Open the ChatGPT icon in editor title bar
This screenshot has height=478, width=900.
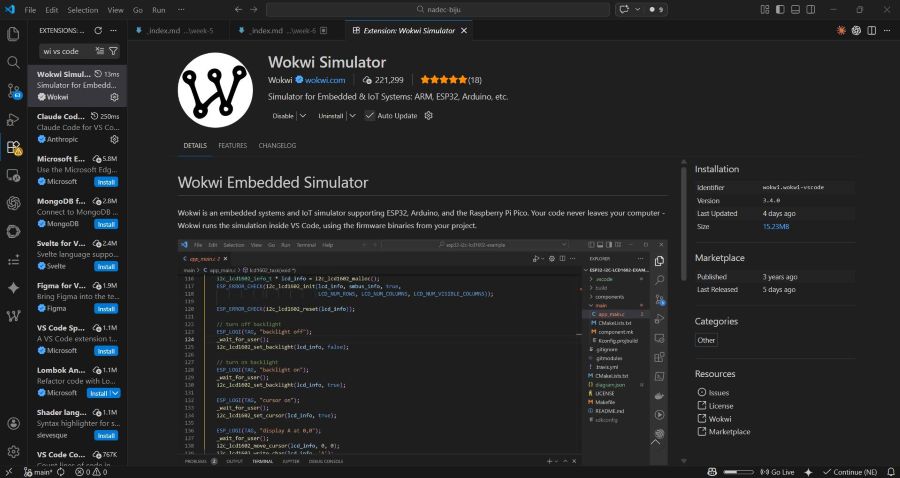(x=856, y=30)
